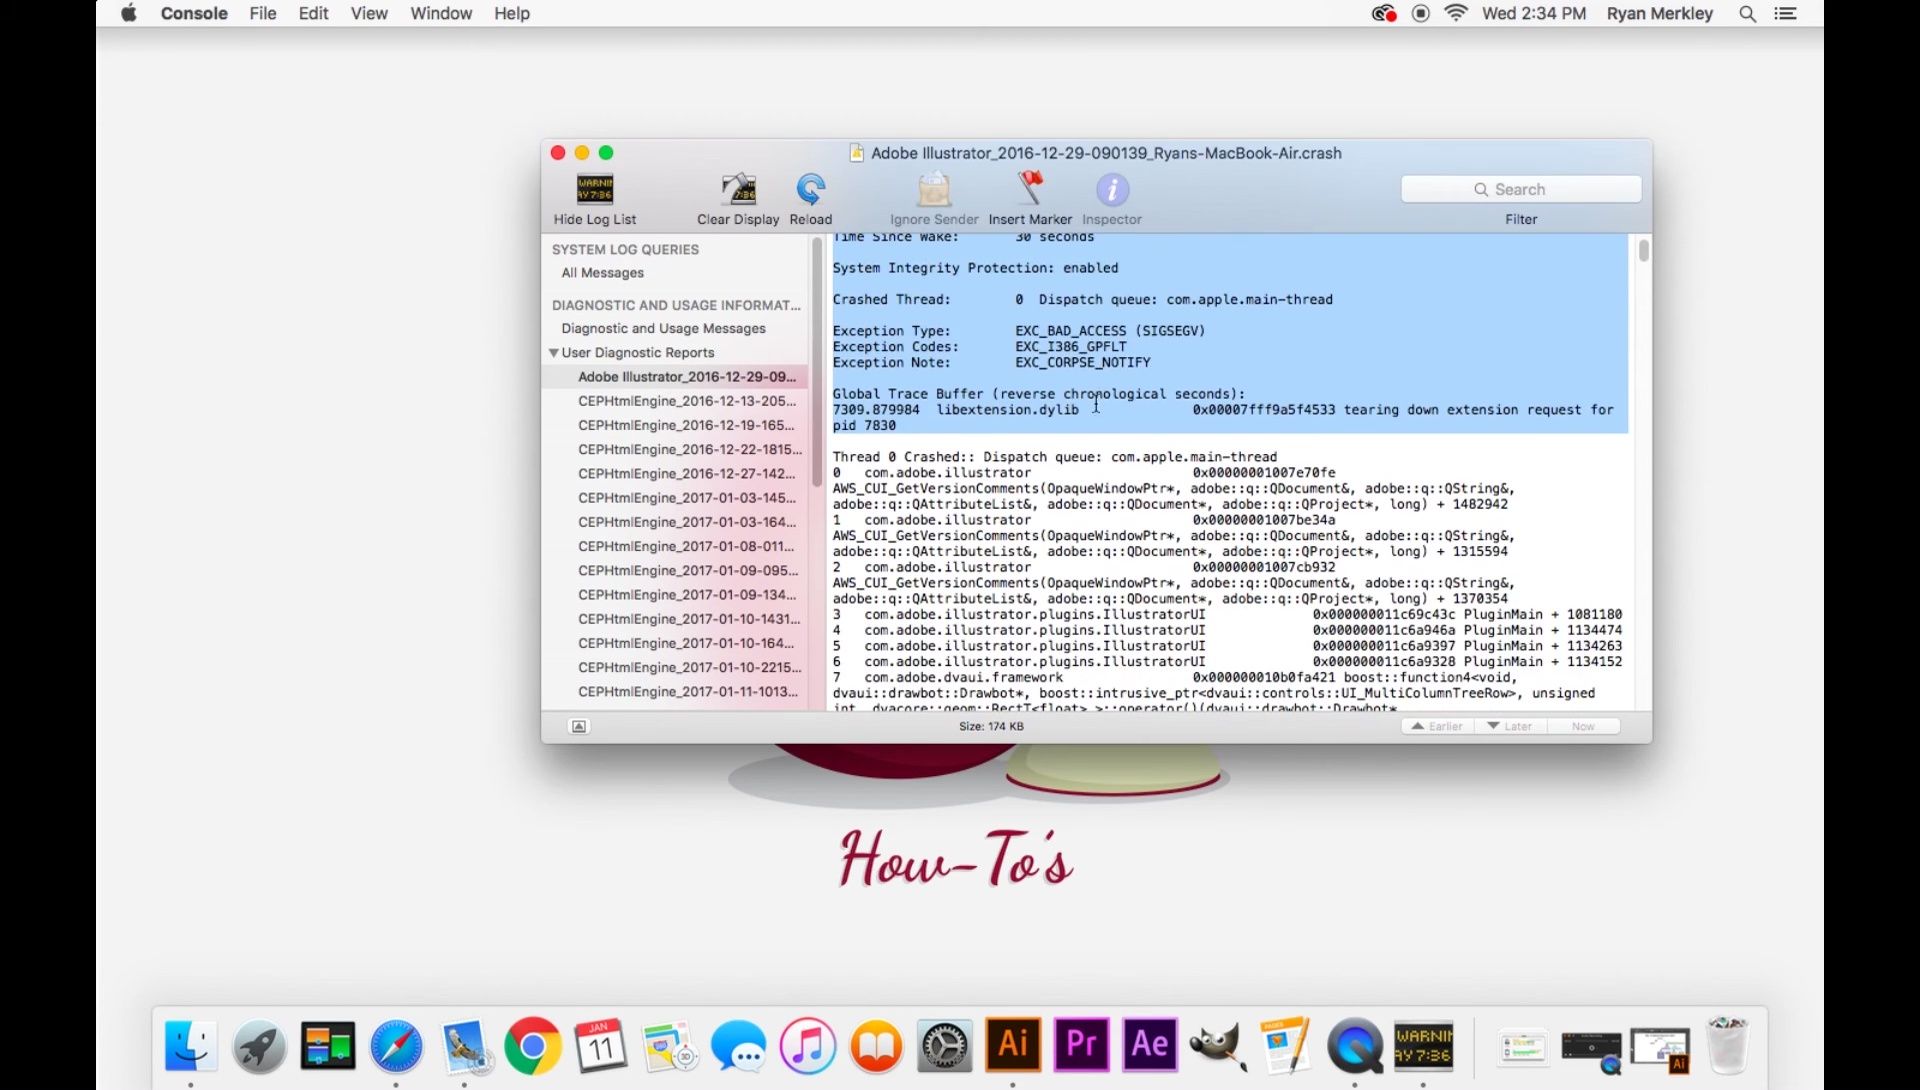1920x1090 pixels.
Task: Click the bottom-left show/hide pane icon
Action: tap(579, 726)
